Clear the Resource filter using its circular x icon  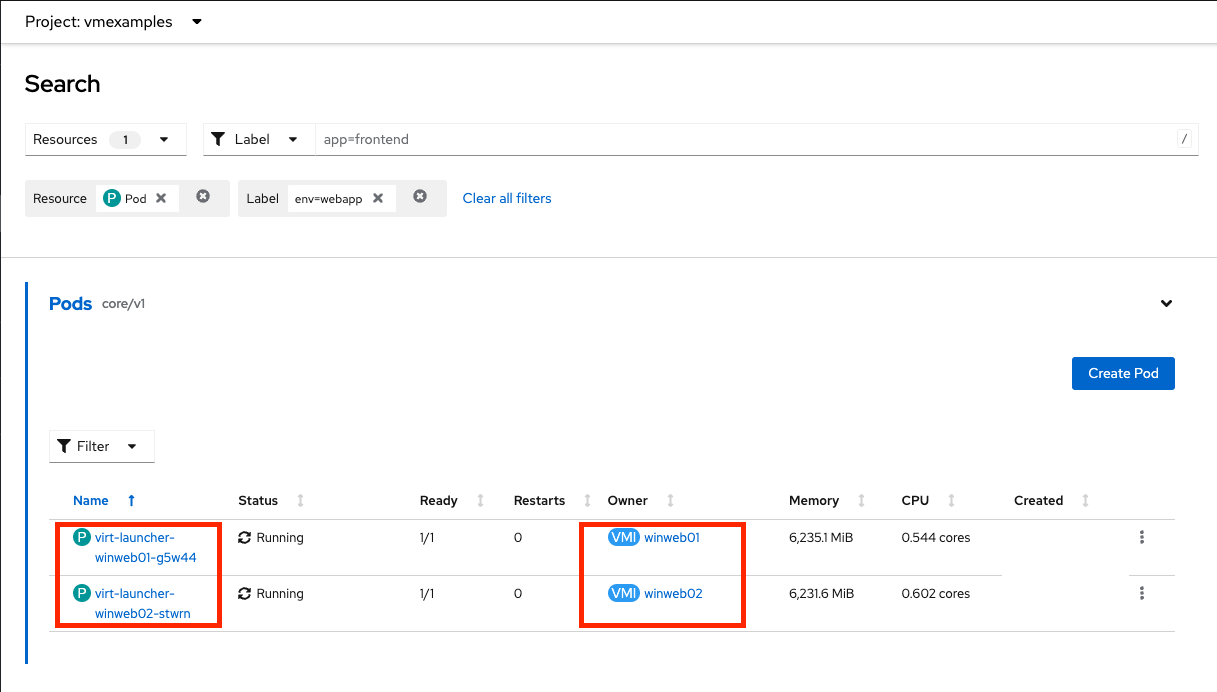coord(203,198)
